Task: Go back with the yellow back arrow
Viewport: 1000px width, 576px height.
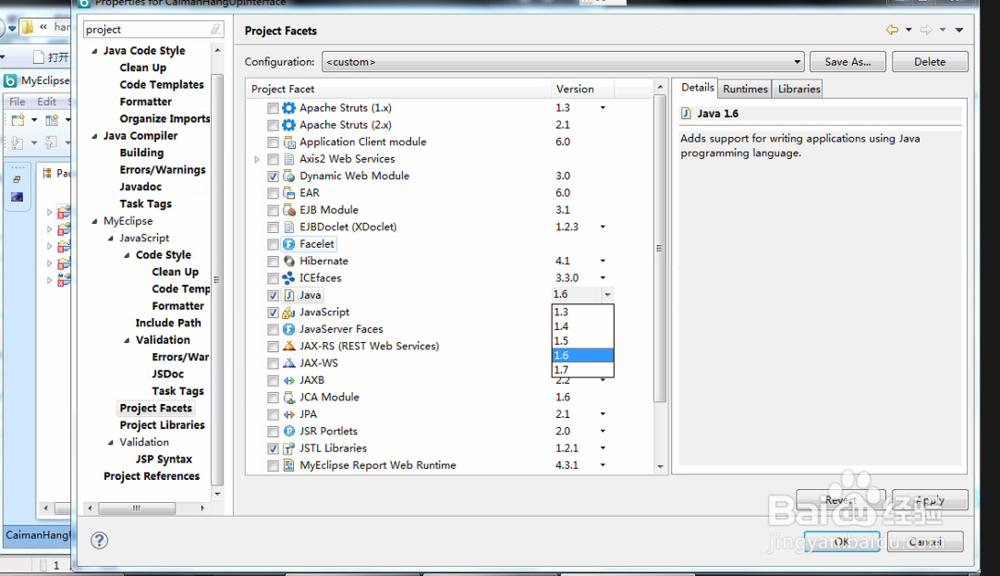Action: 892,29
